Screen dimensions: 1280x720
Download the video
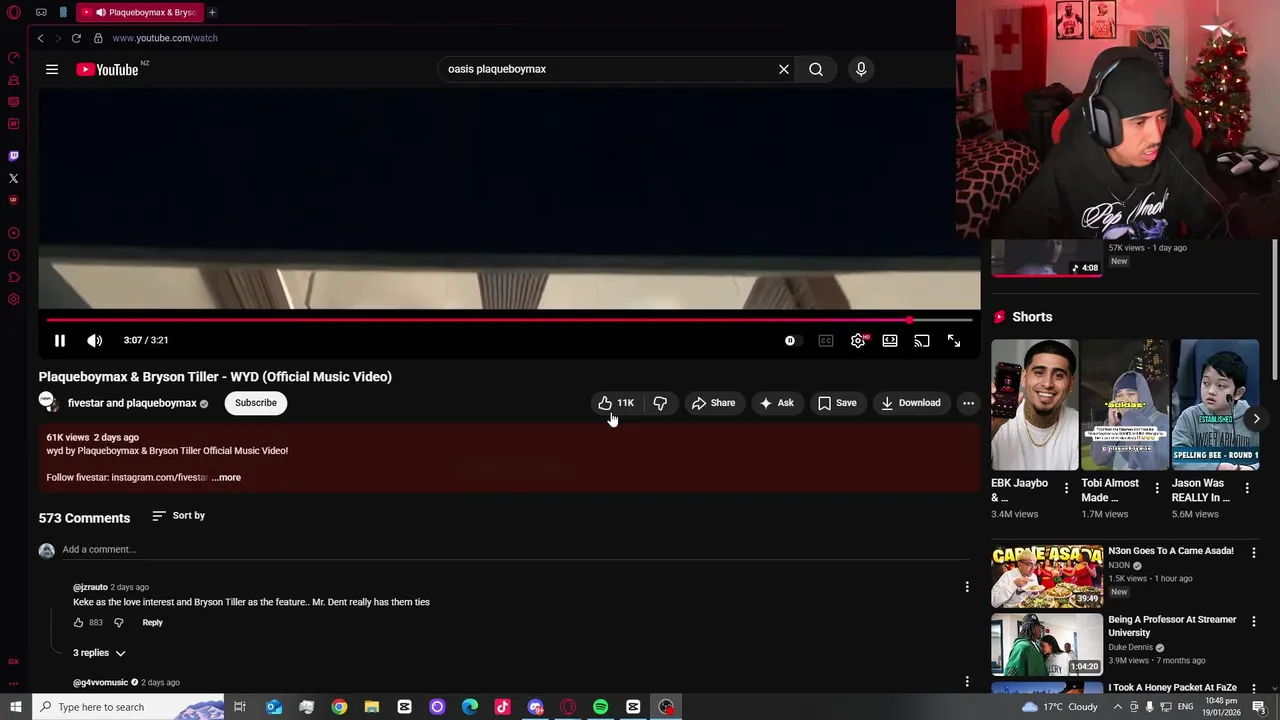[910, 403]
